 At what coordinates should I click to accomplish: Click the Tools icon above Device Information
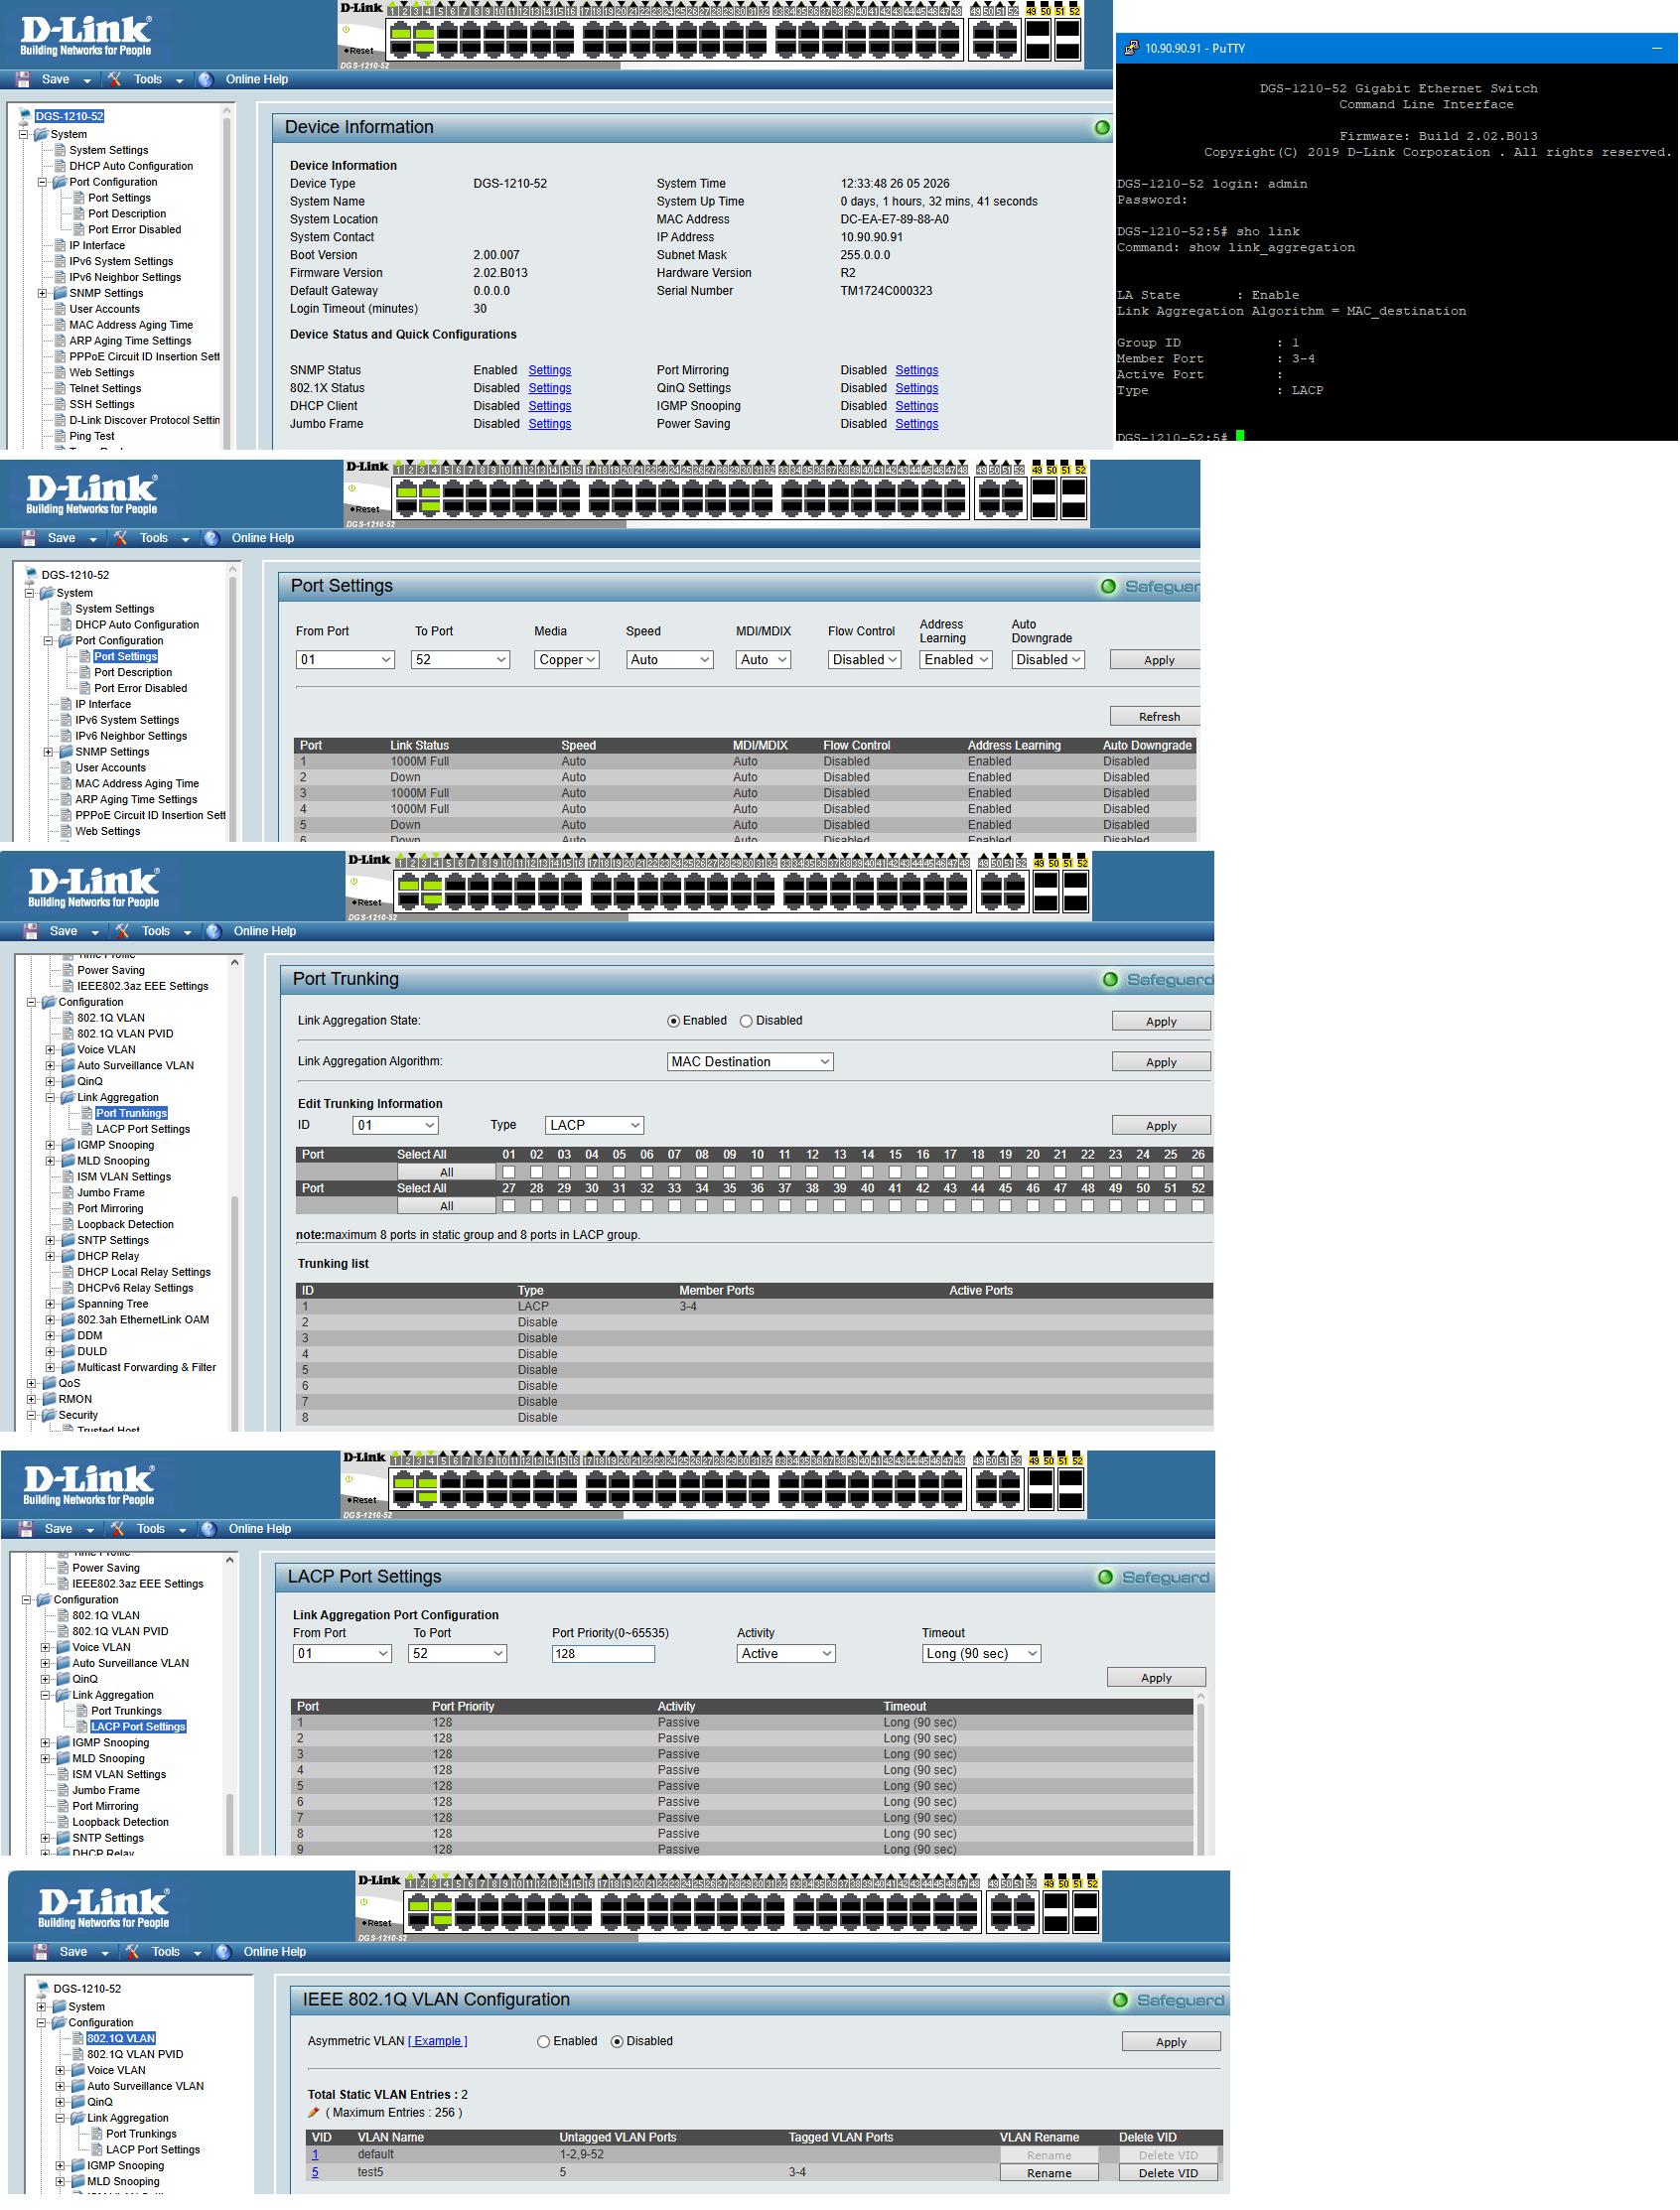[115, 80]
